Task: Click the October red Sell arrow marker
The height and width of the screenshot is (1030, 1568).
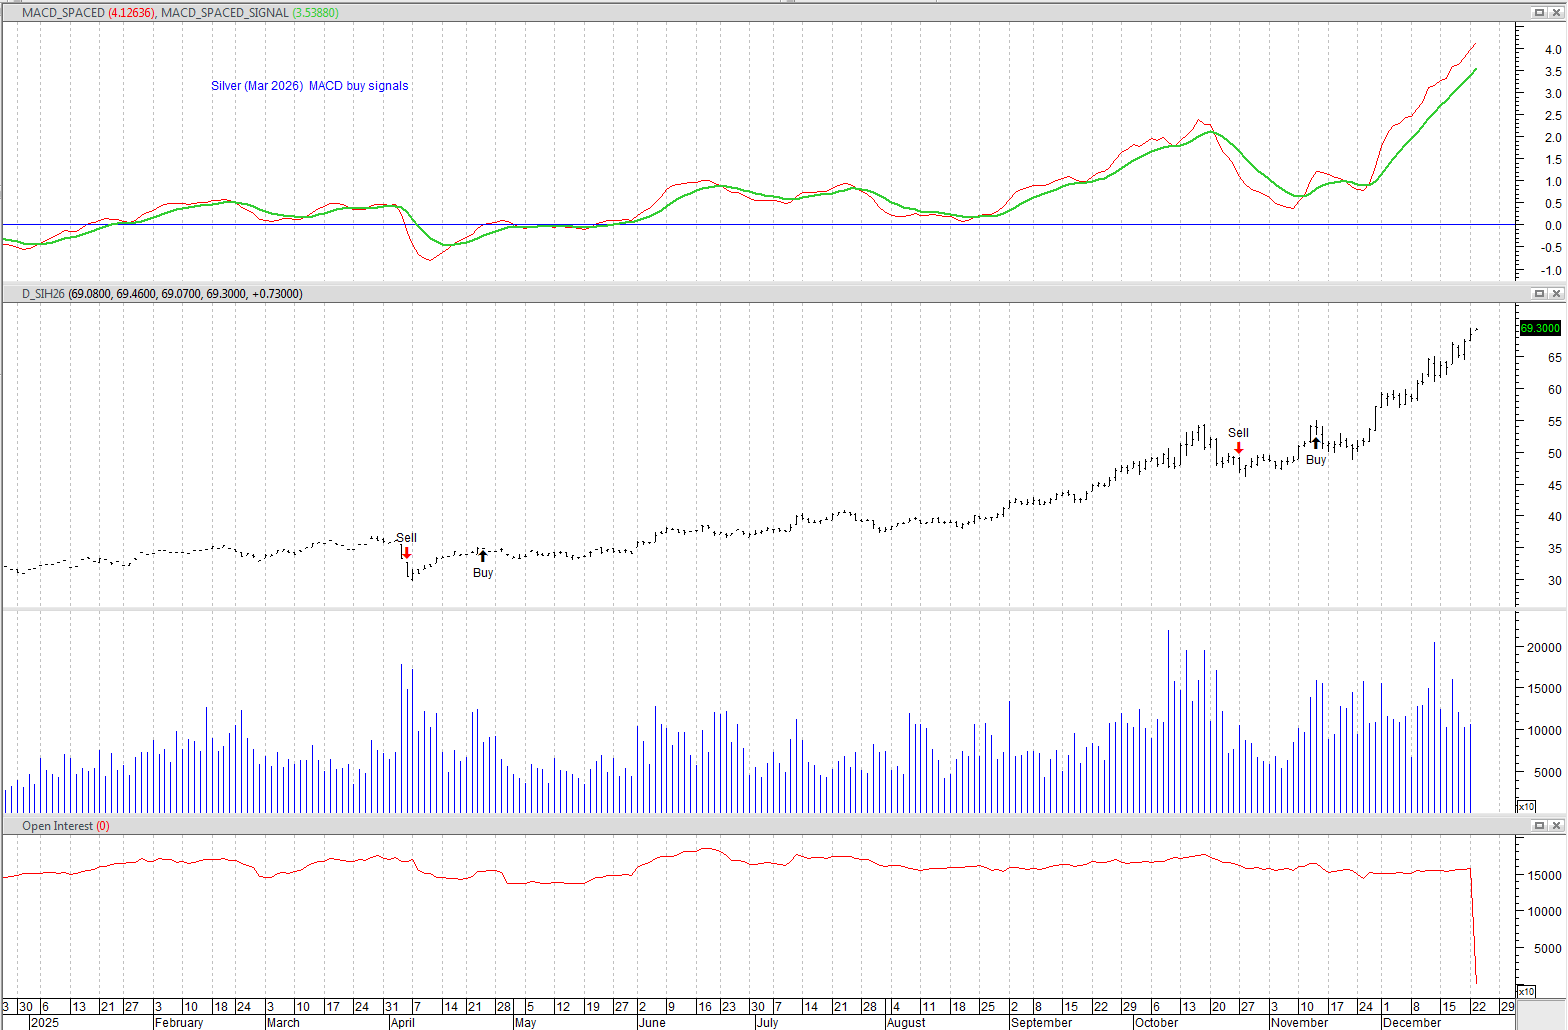Action: pos(1238,447)
